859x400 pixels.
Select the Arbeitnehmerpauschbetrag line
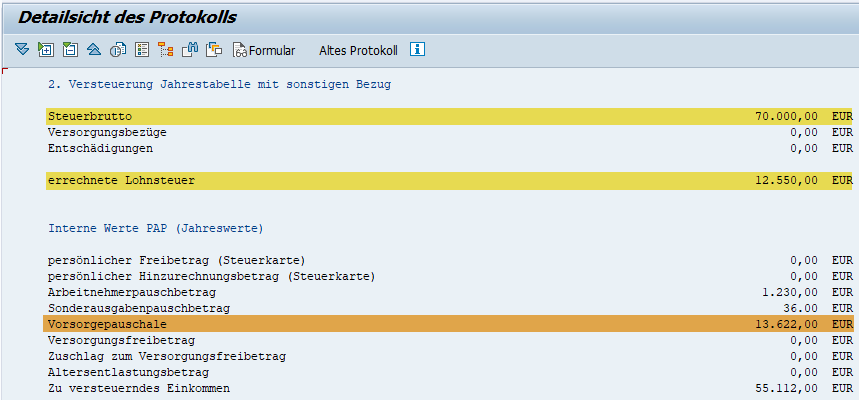pyautogui.click(x=449, y=292)
